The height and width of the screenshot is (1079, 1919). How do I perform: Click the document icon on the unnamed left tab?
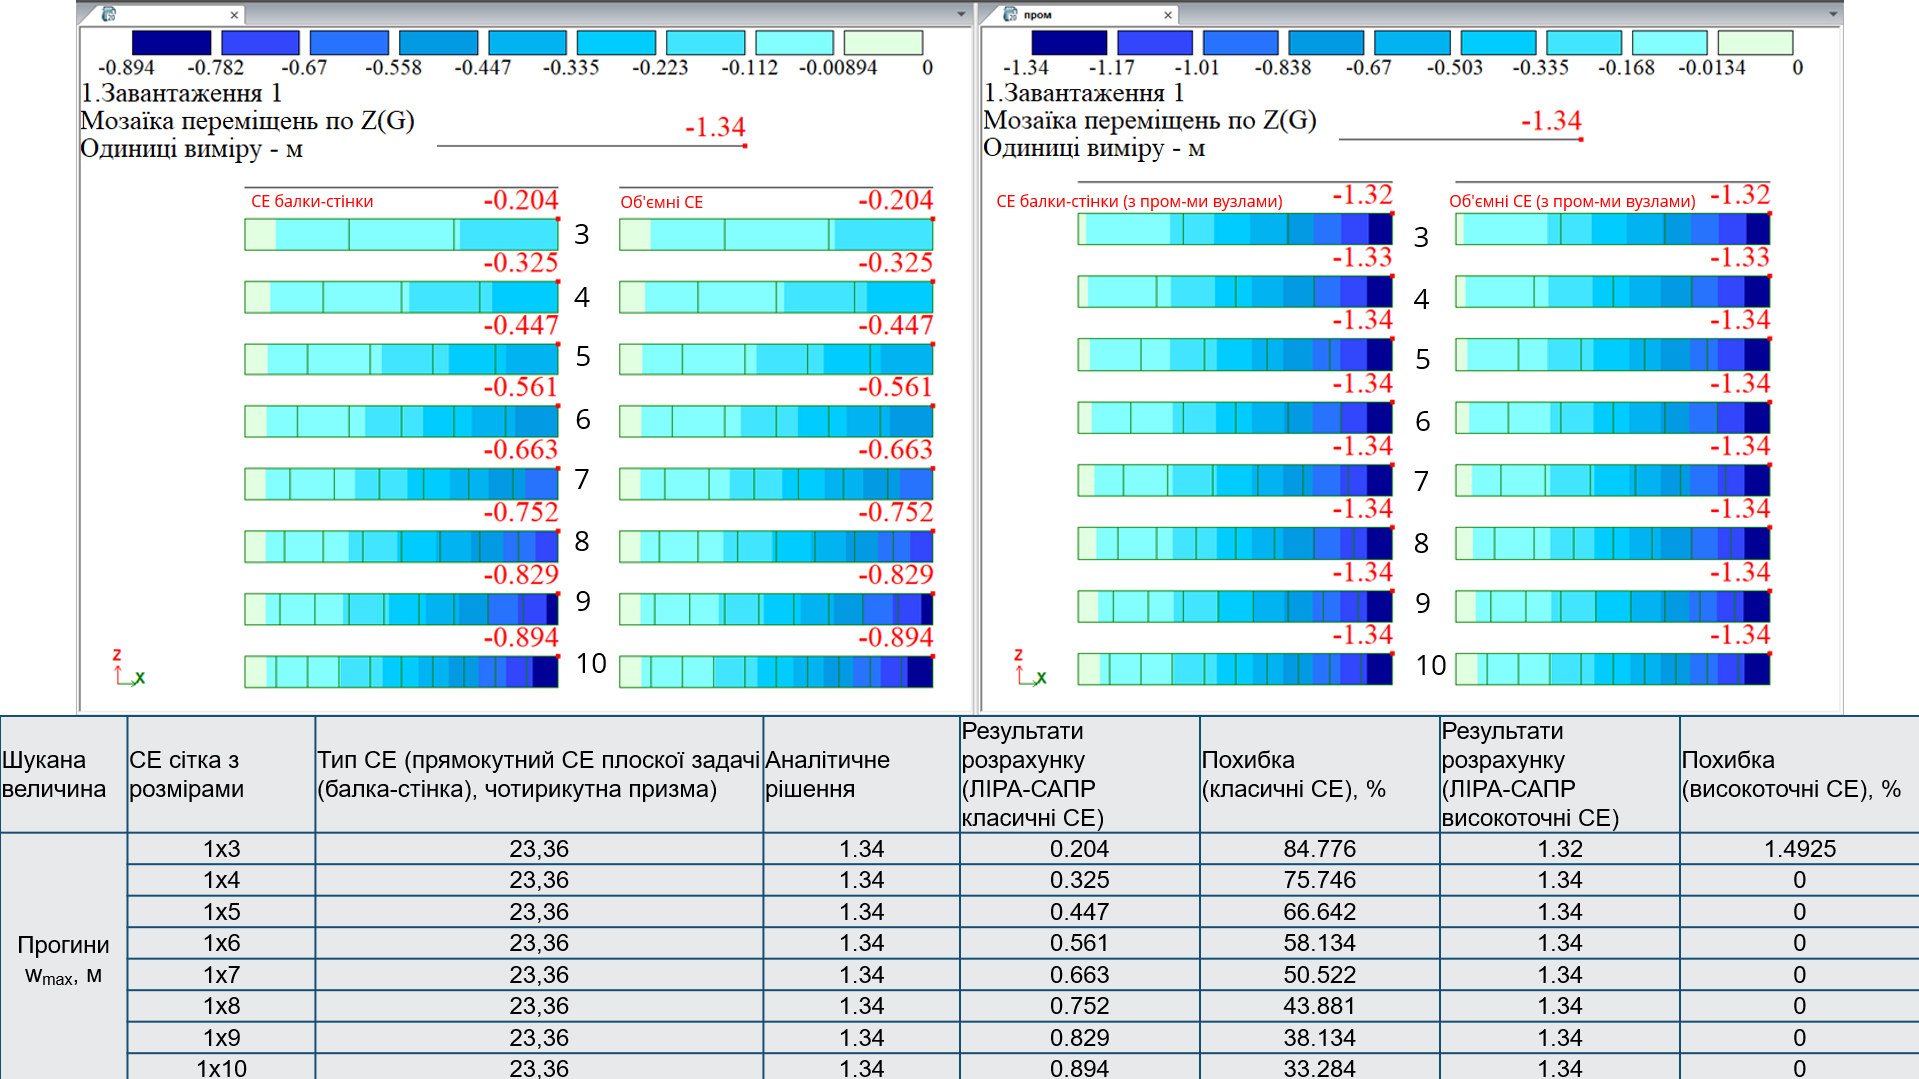[109, 14]
